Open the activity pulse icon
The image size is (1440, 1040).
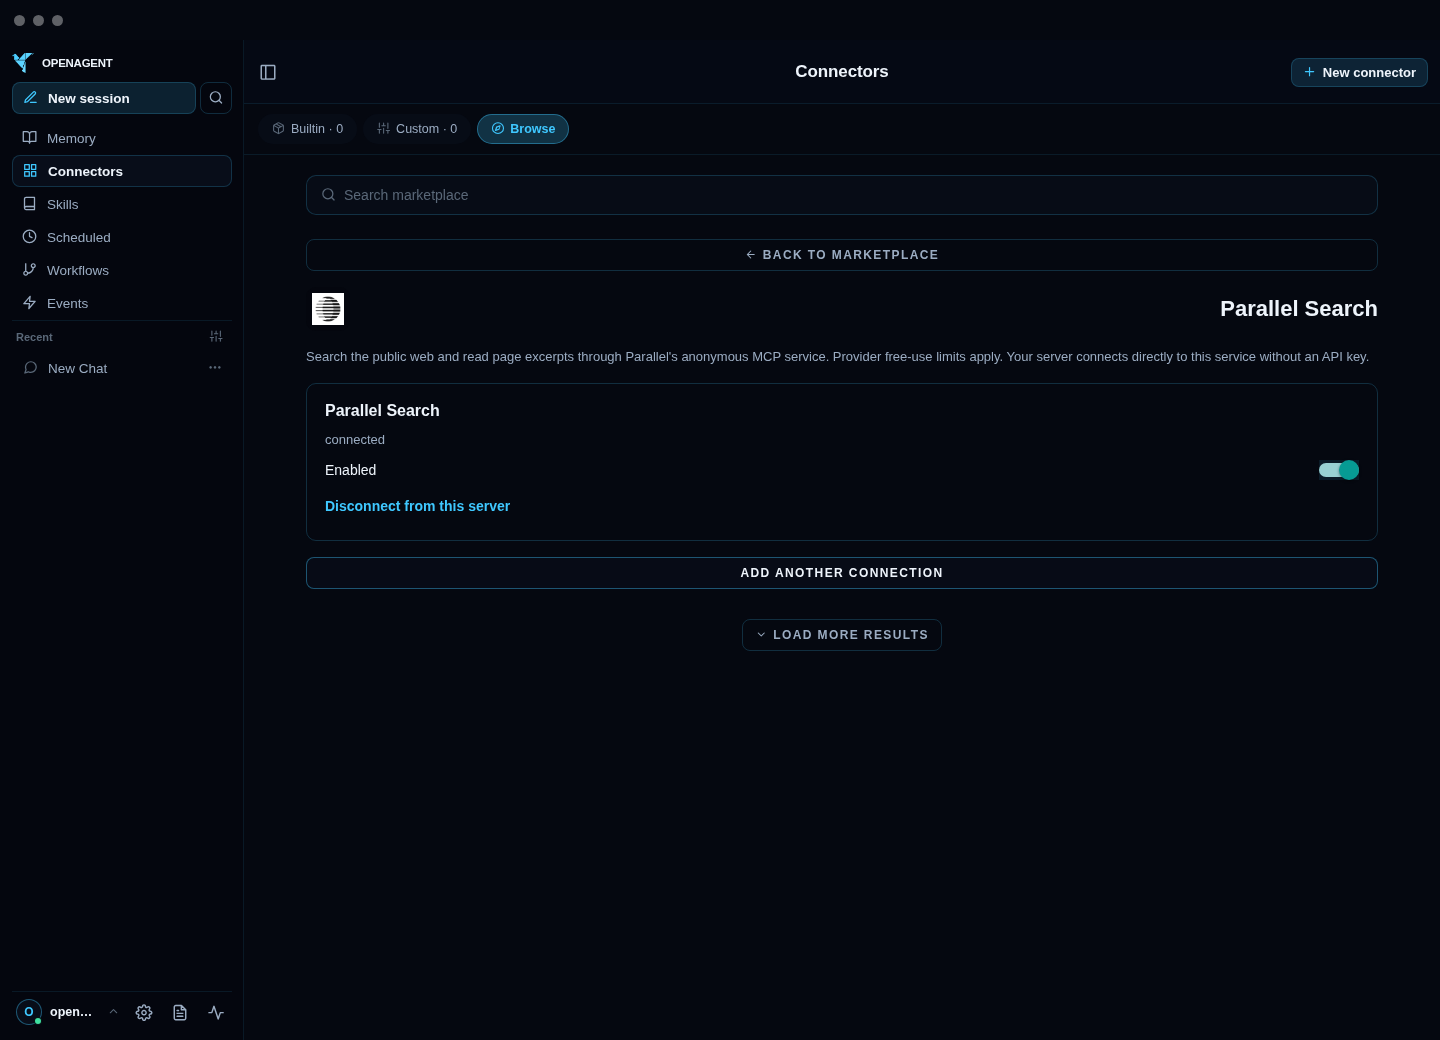coord(216,1013)
